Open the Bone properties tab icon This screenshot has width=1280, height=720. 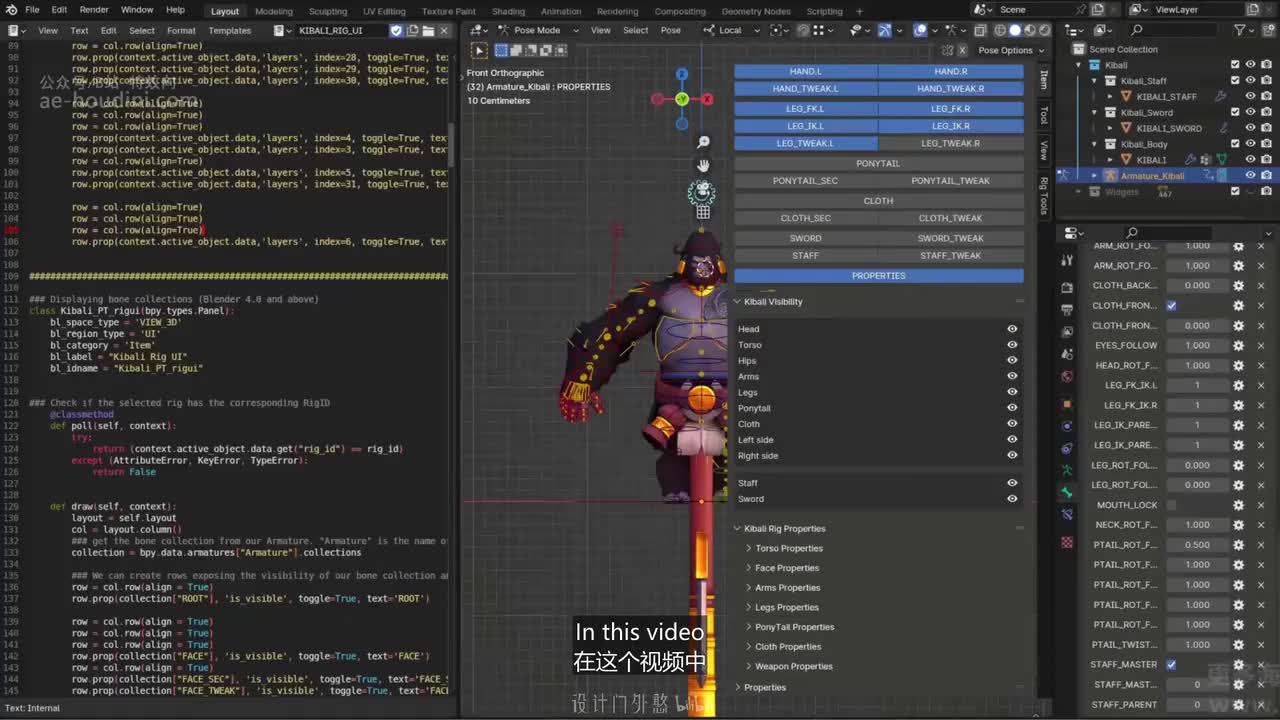[x=1067, y=492]
